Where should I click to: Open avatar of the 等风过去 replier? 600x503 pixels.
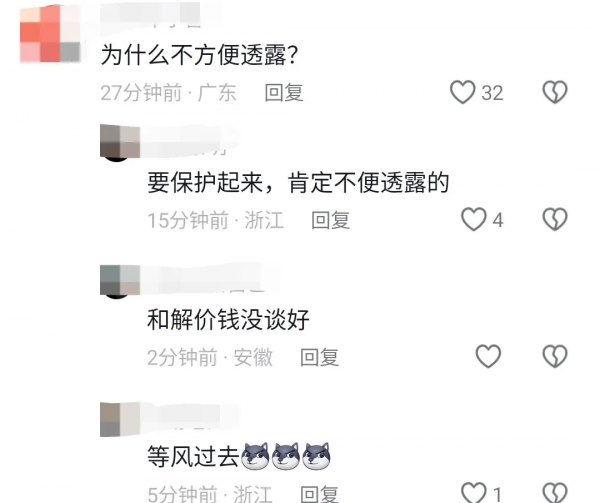click(120, 419)
